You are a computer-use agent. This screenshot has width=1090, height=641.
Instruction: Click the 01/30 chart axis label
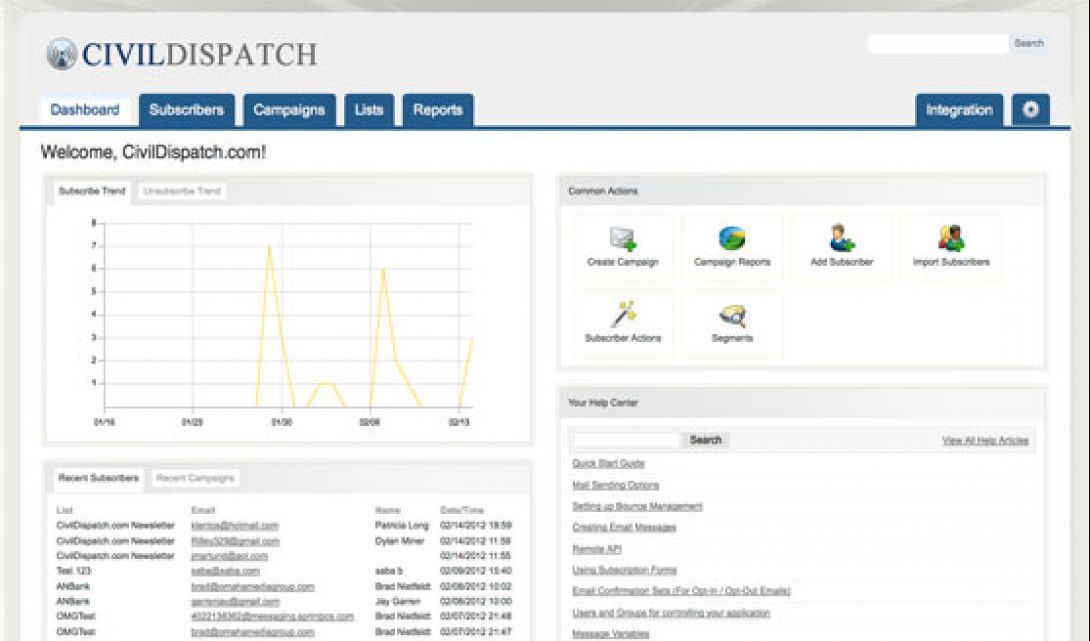pos(282,422)
